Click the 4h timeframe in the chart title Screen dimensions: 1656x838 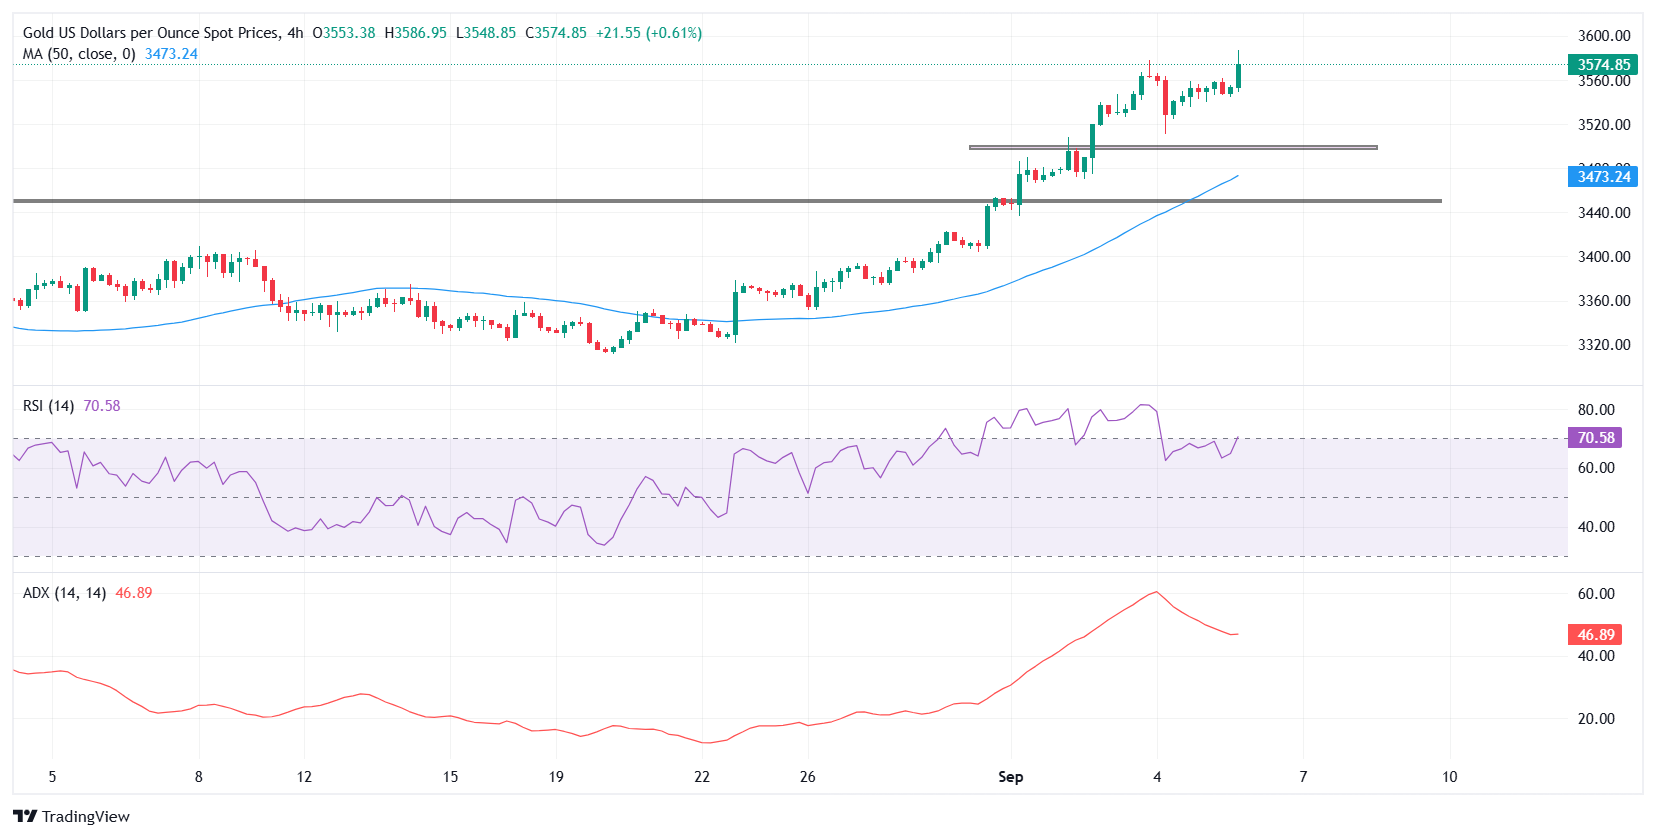pyautogui.click(x=295, y=33)
